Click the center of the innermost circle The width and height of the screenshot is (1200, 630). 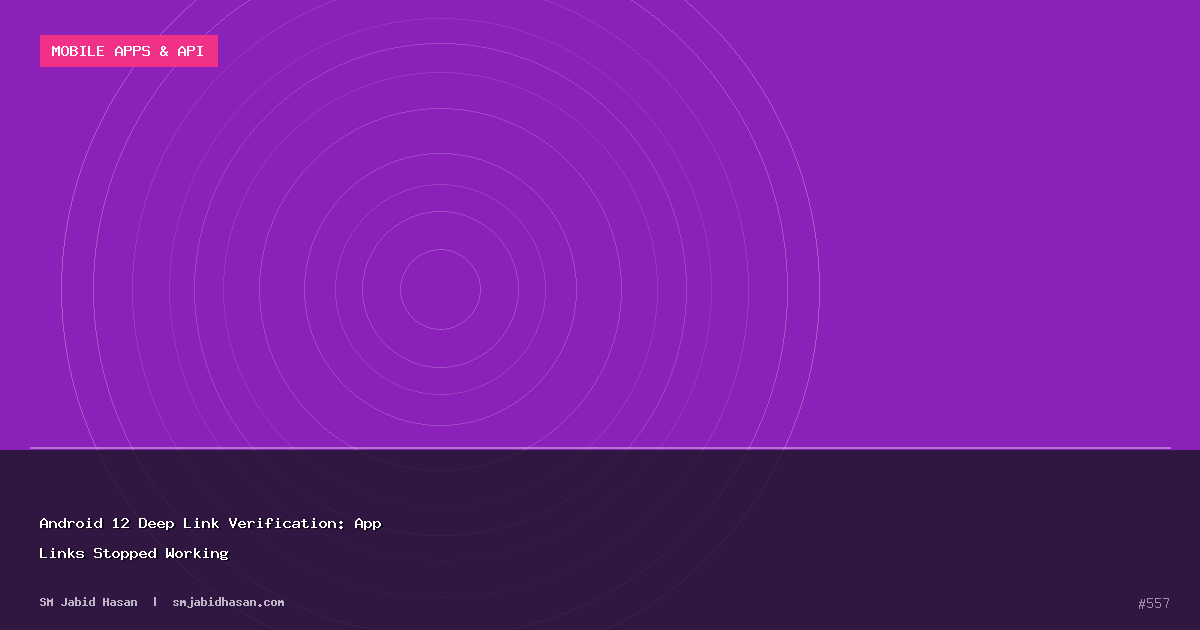[440, 289]
